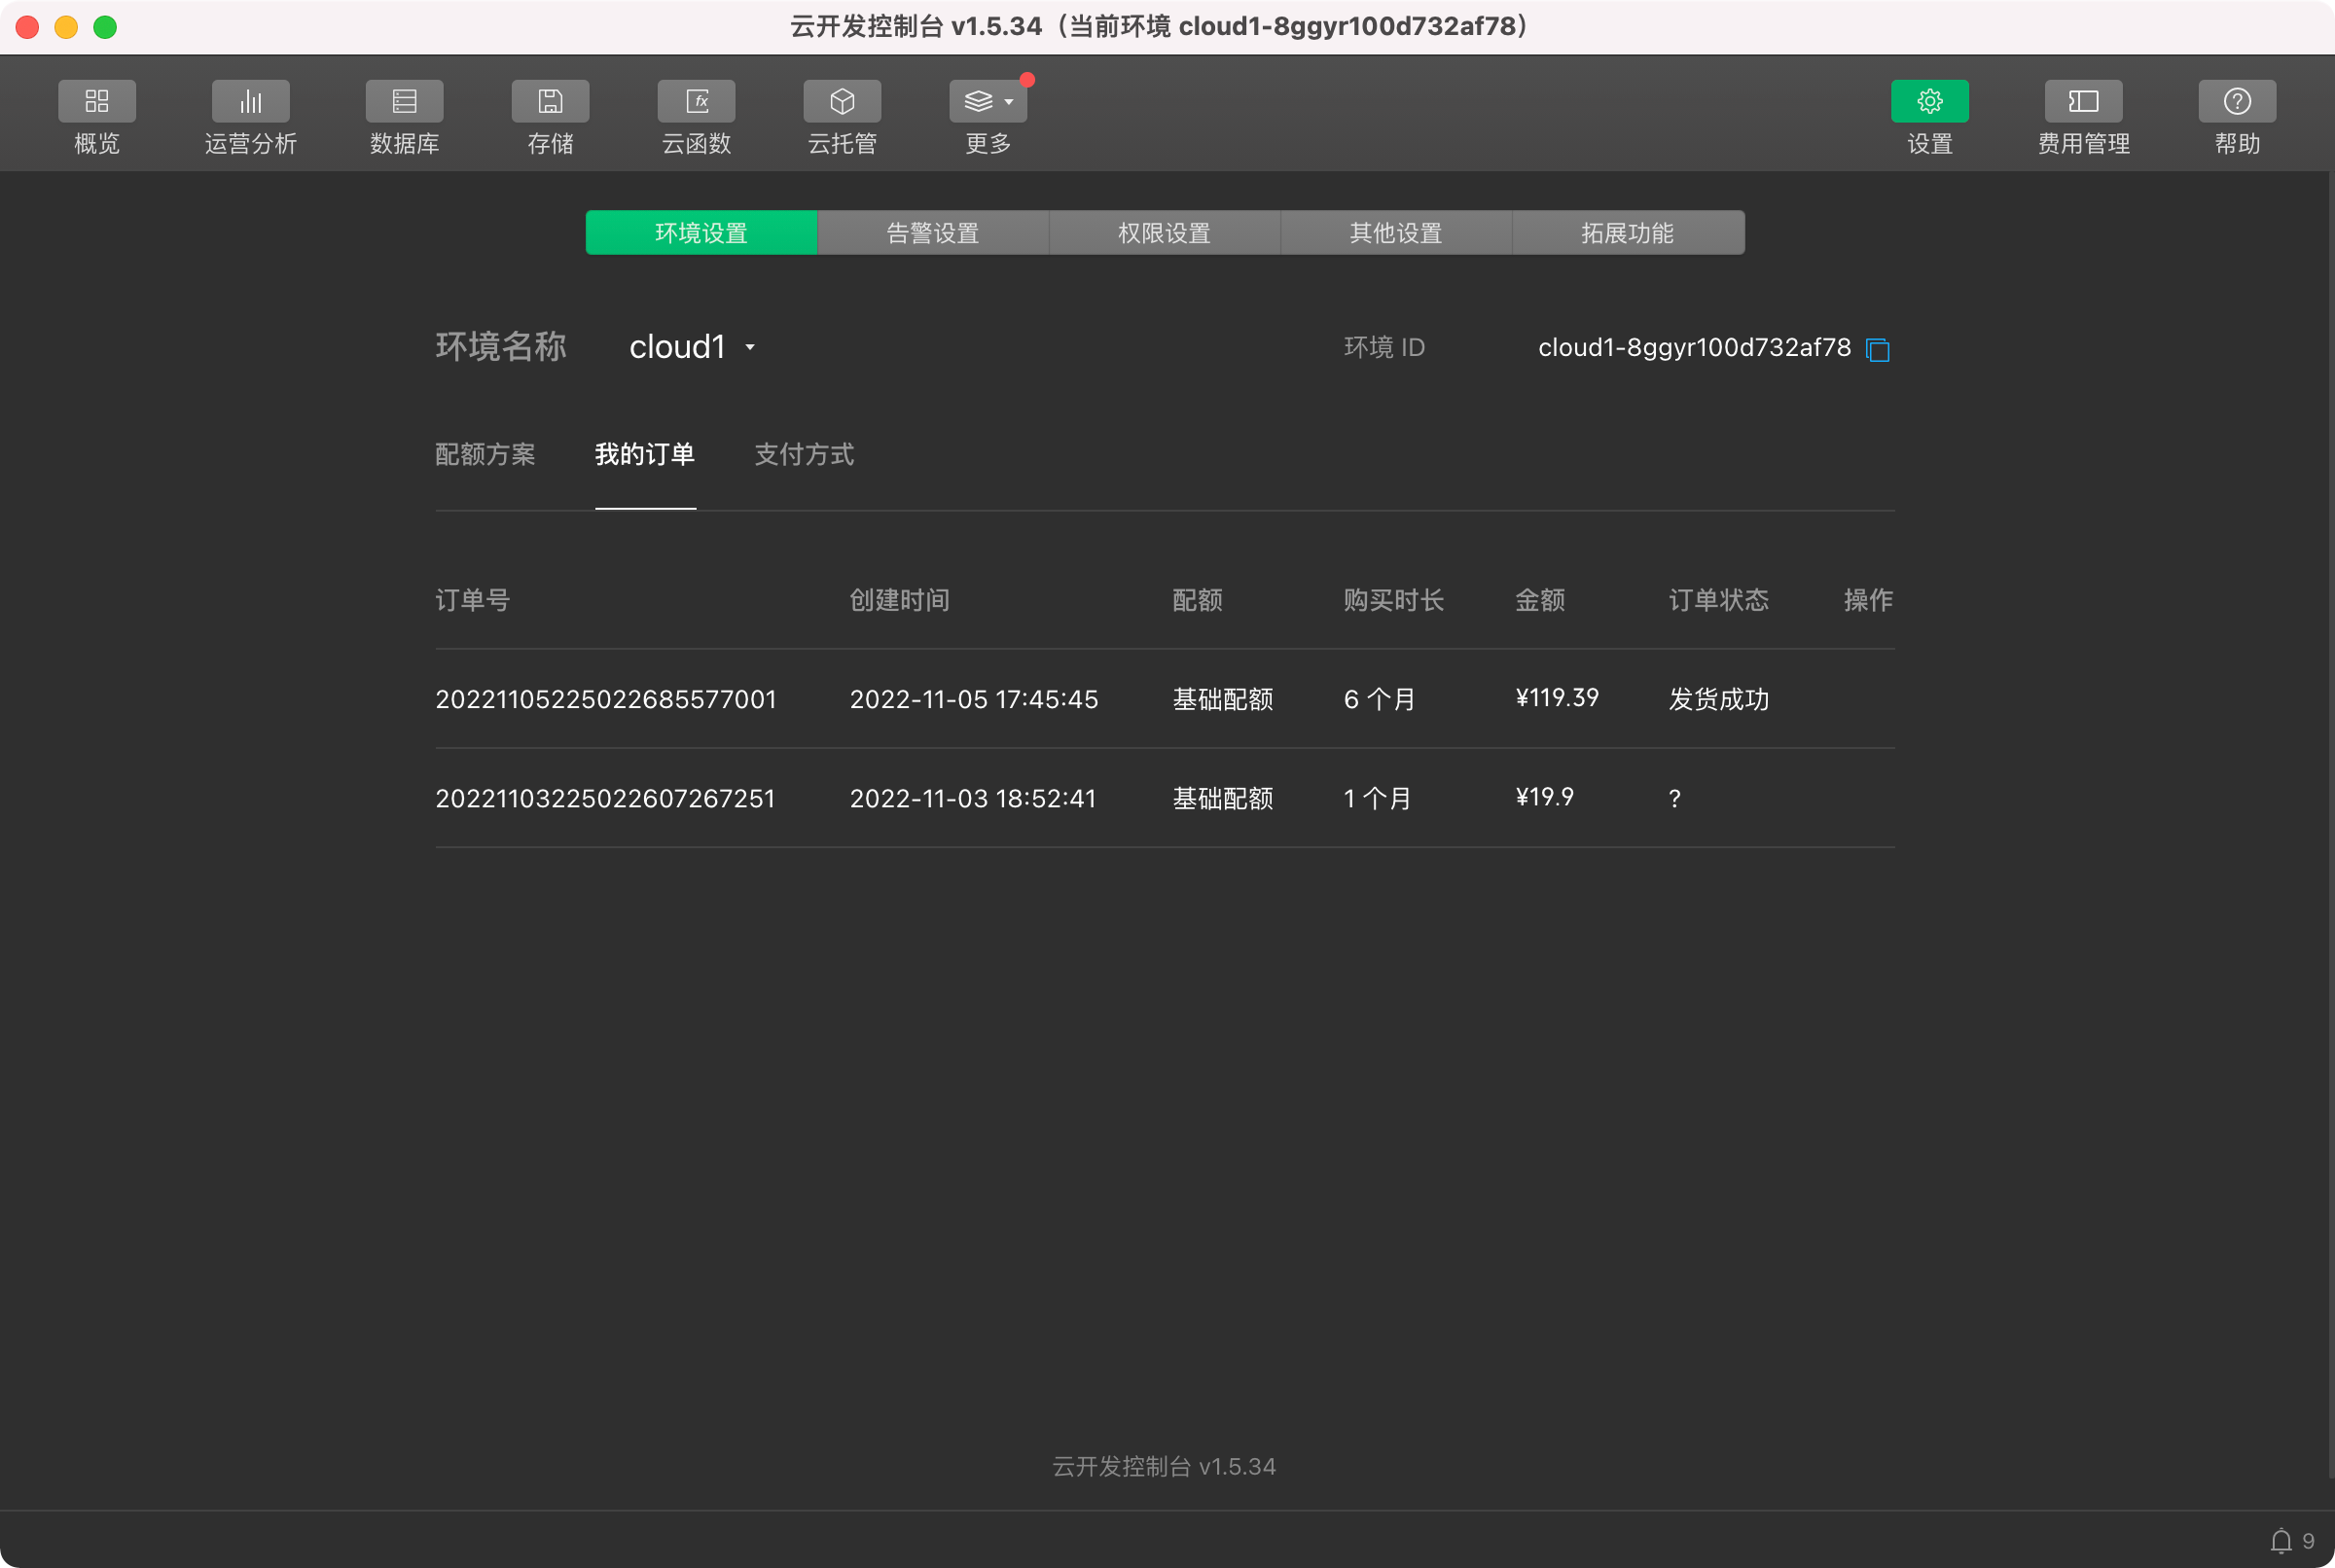Image resolution: width=2335 pixels, height=1568 pixels.
Task: Open the 云托管 cloud hosting icon
Action: coord(842,102)
